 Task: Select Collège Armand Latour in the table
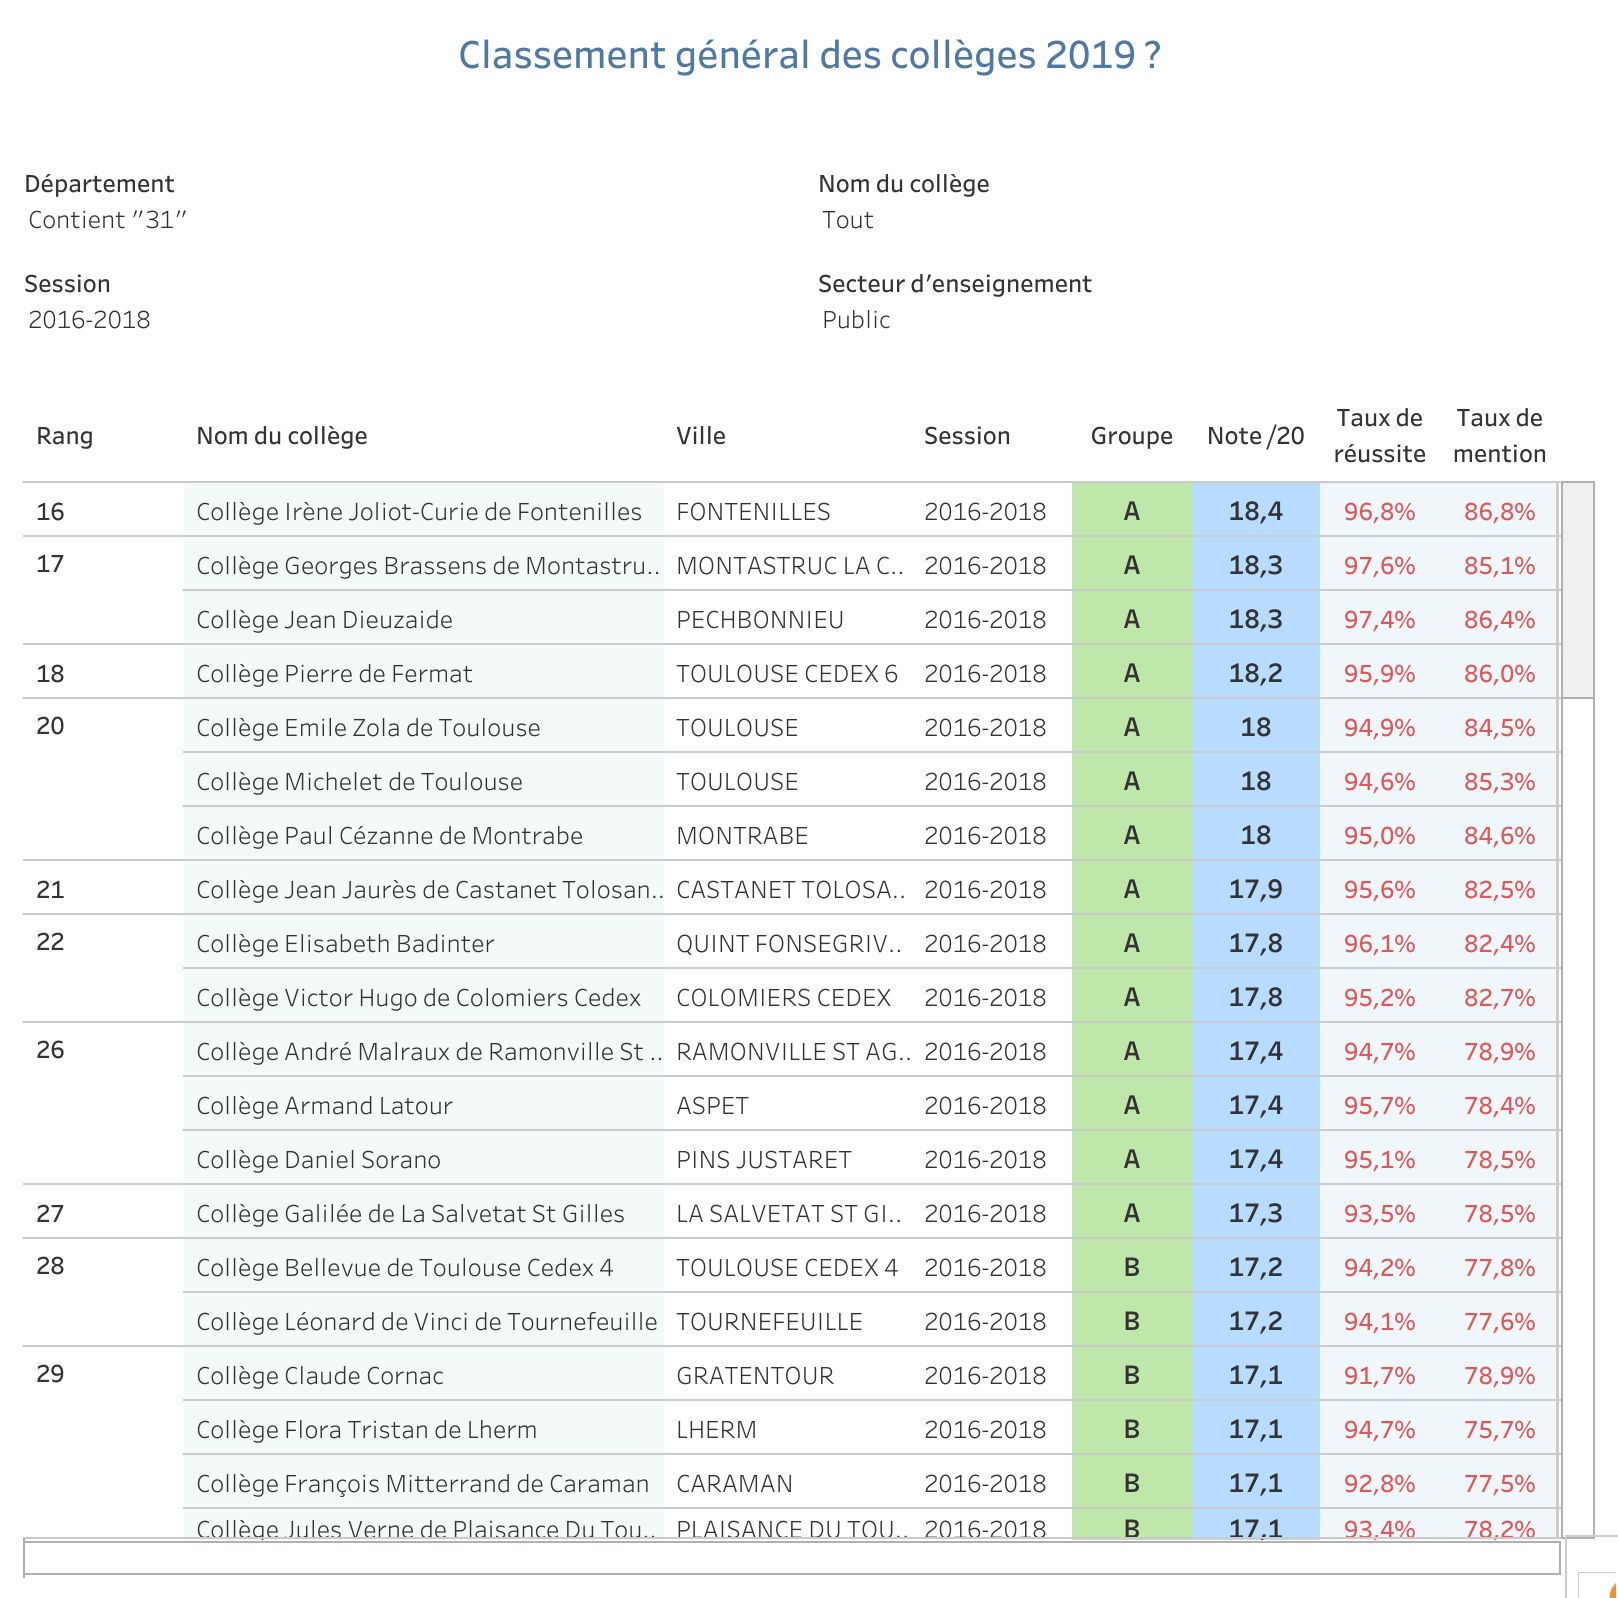click(x=324, y=1106)
